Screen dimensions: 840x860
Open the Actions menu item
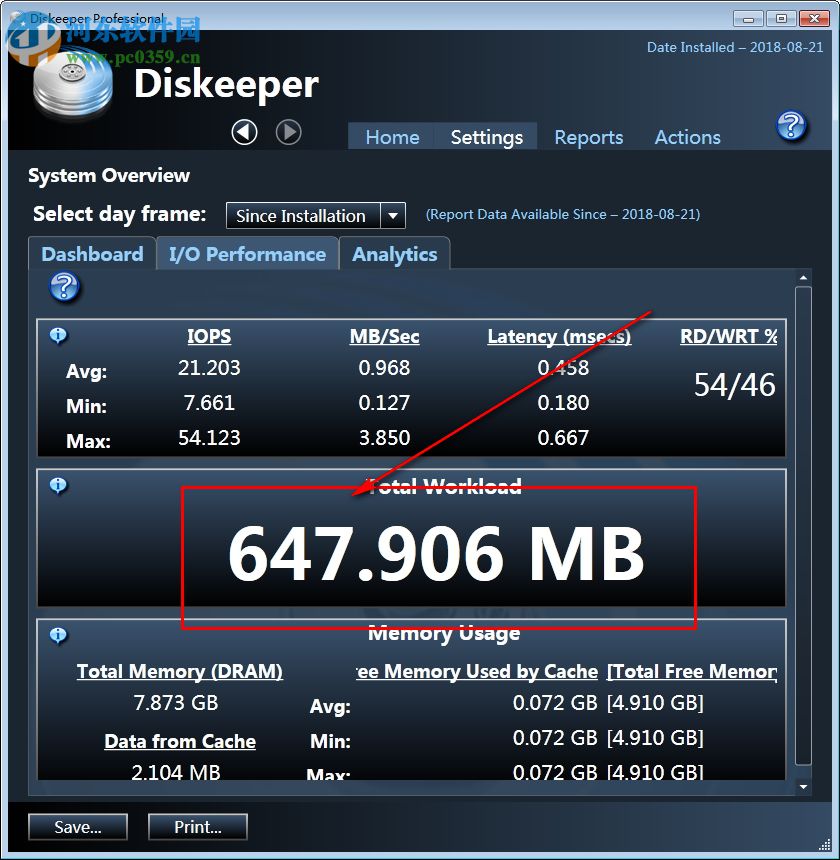(687, 137)
